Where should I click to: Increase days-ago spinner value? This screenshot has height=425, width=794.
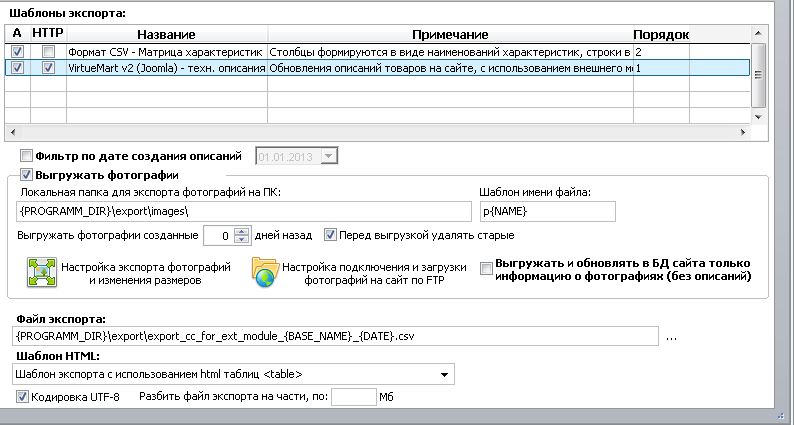(242, 231)
